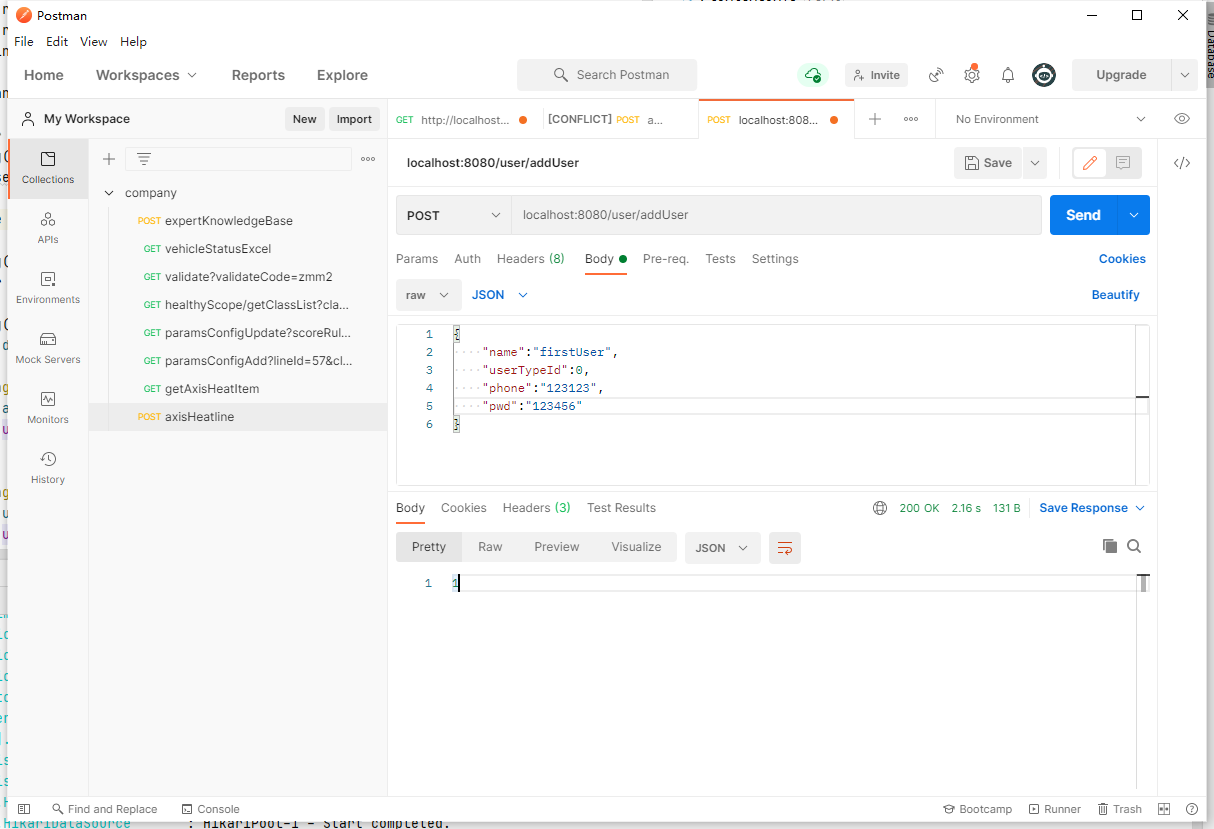Search the response body with magnifier icon

tap(1134, 546)
